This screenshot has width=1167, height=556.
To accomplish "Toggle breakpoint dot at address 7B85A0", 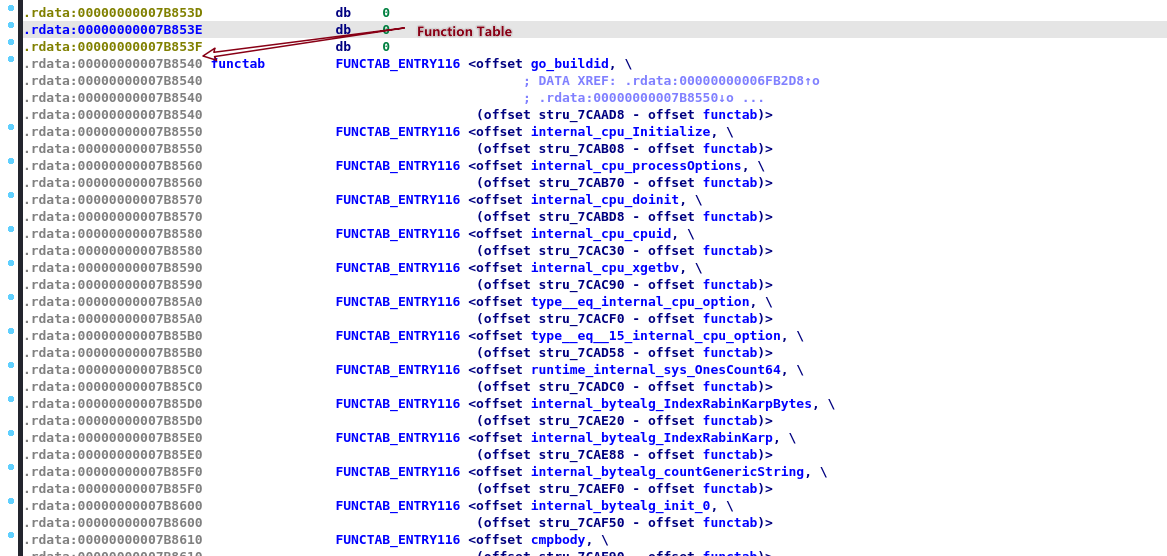I will tap(10, 298).
